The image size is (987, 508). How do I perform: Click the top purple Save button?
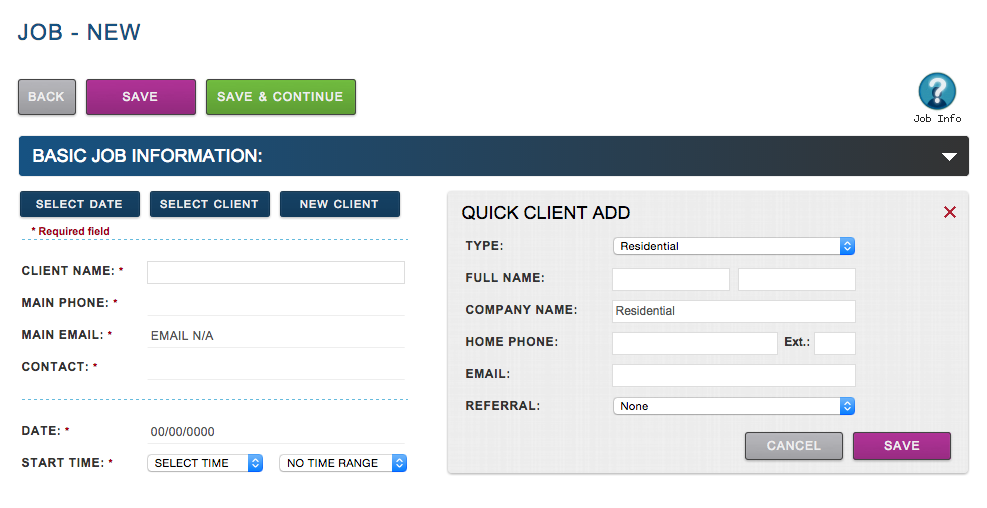point(140,97)
